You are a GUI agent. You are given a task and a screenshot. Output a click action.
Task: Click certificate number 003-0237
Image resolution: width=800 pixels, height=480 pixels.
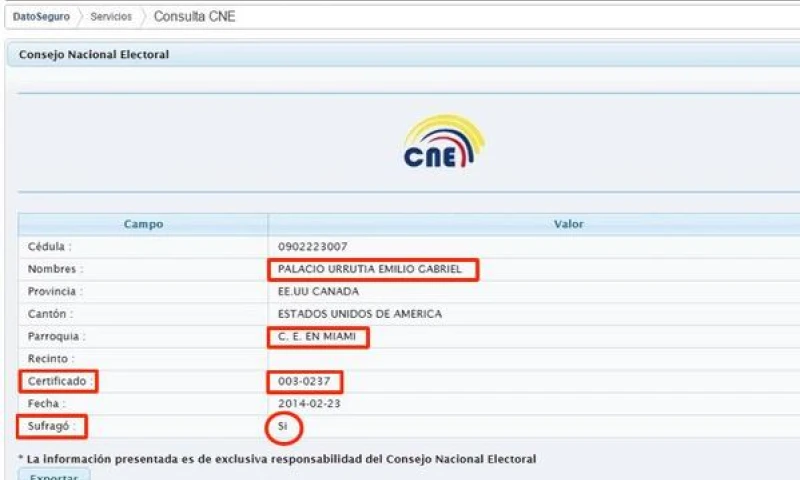(304, 381)
